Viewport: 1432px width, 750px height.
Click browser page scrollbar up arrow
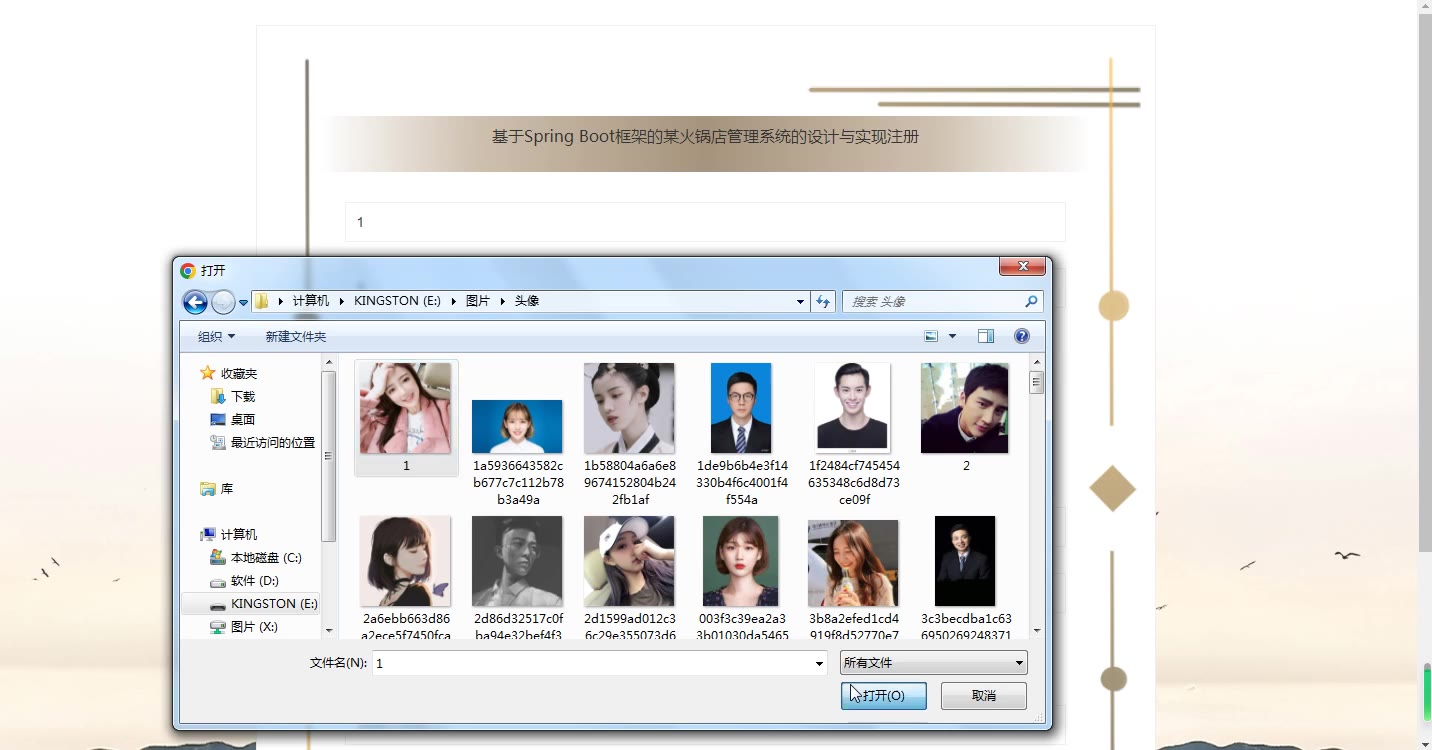[1425, 7]
